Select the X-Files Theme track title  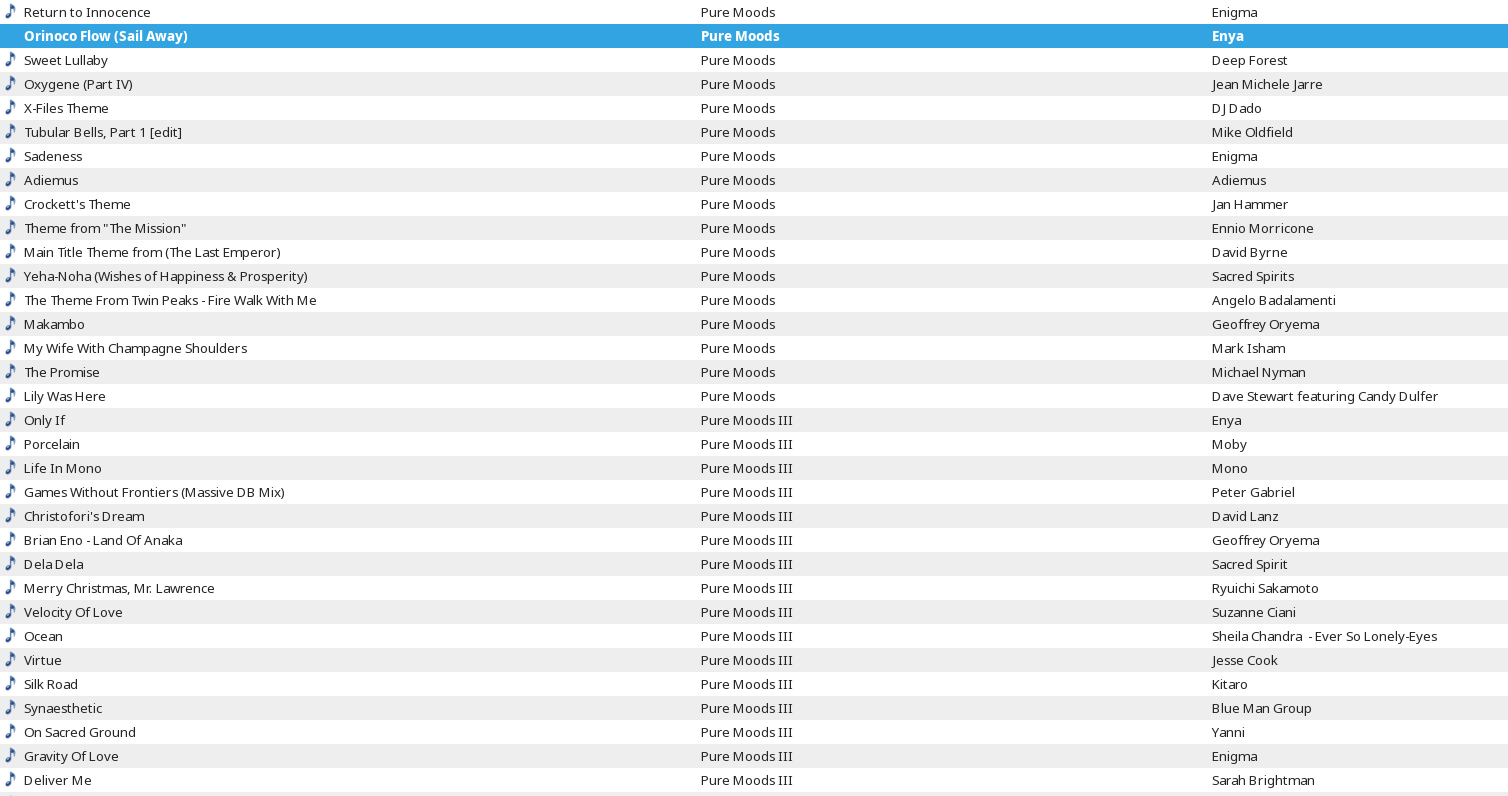(66, 108)
